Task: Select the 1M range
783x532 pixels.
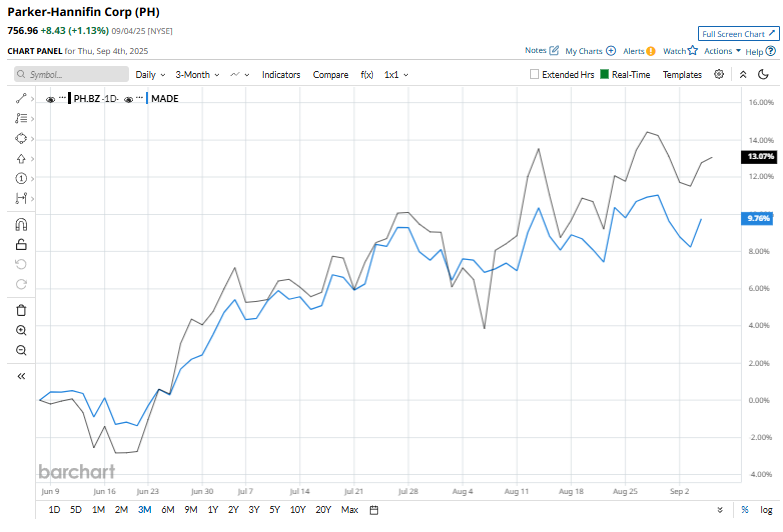Action: tap(98, 510)
